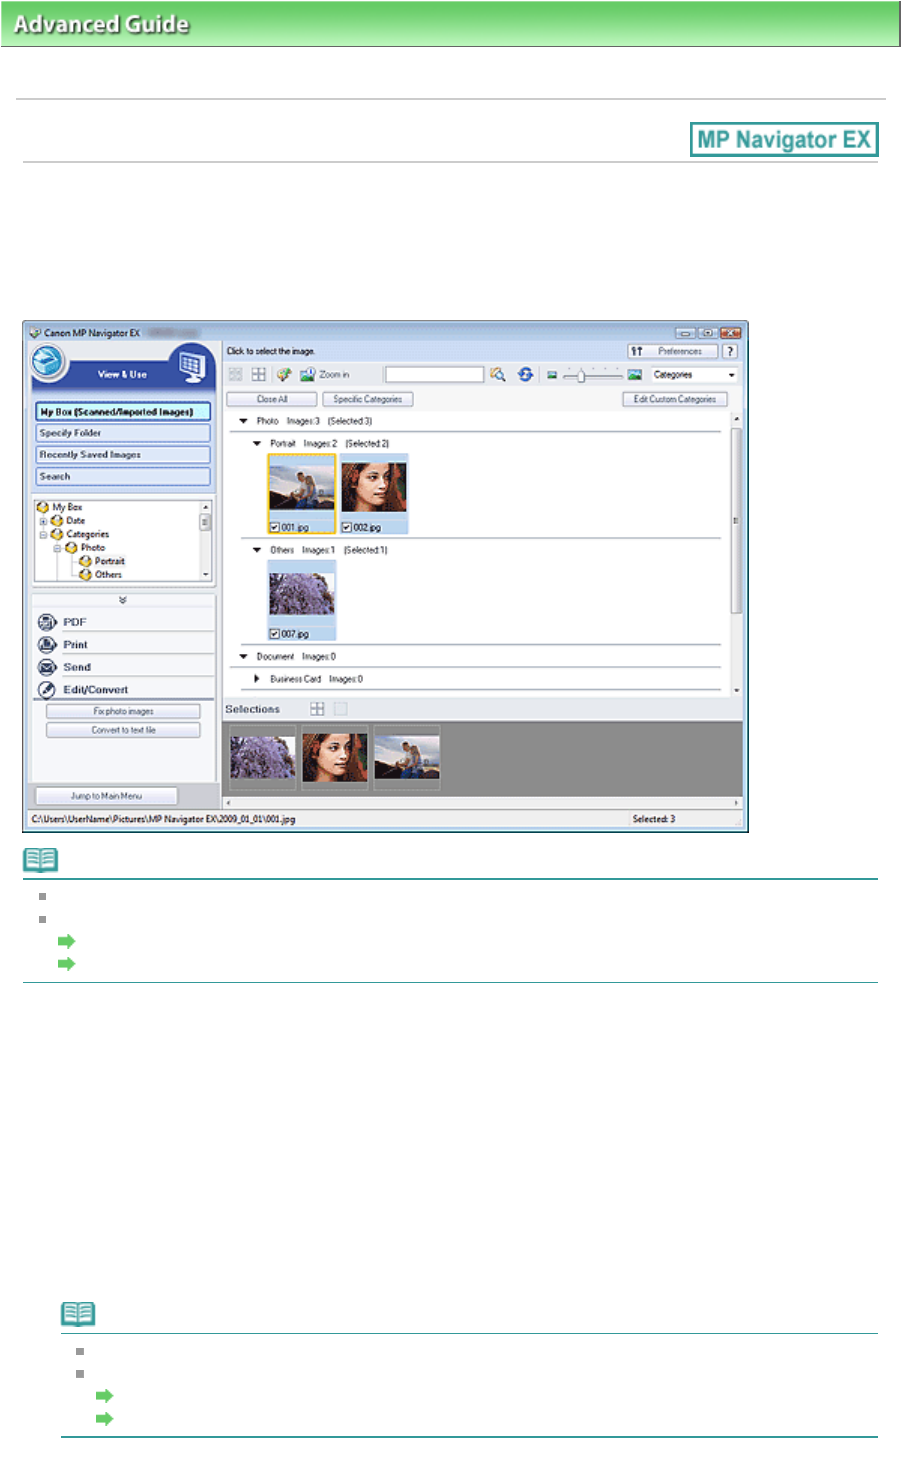This screenshot has width=901, height=1471.
Task: Click the woman portrait in Selections strip
Action: [335, 758]
